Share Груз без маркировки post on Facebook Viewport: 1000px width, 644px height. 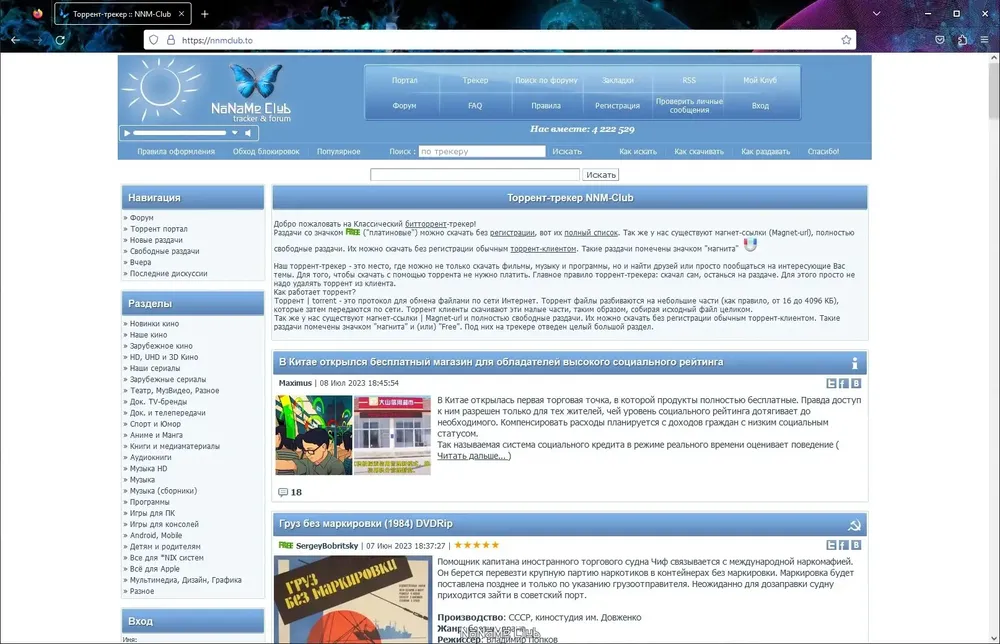843,545
